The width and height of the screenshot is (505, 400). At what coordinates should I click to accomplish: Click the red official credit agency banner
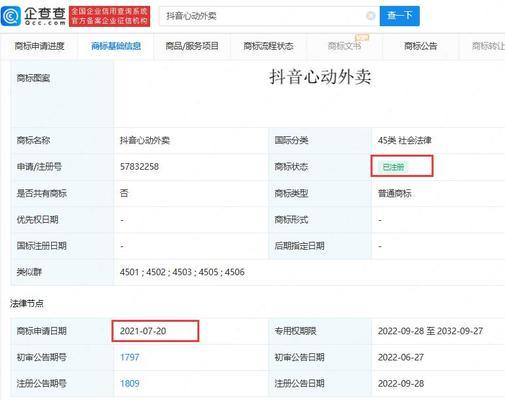tap(110, 16)
